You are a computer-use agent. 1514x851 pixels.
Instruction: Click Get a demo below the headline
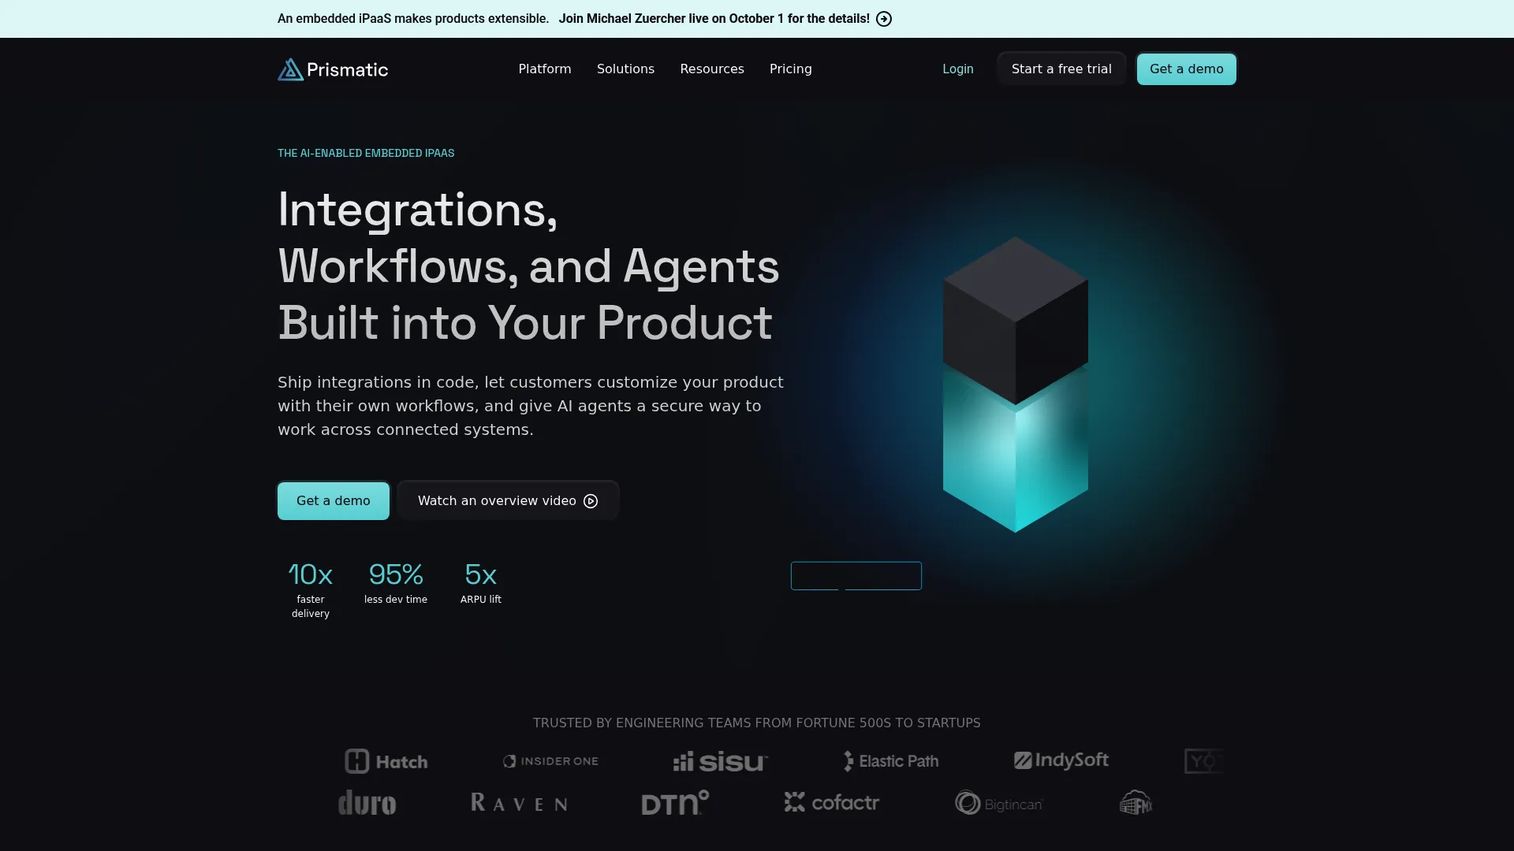pyautogui.click(x=333, y=501)
